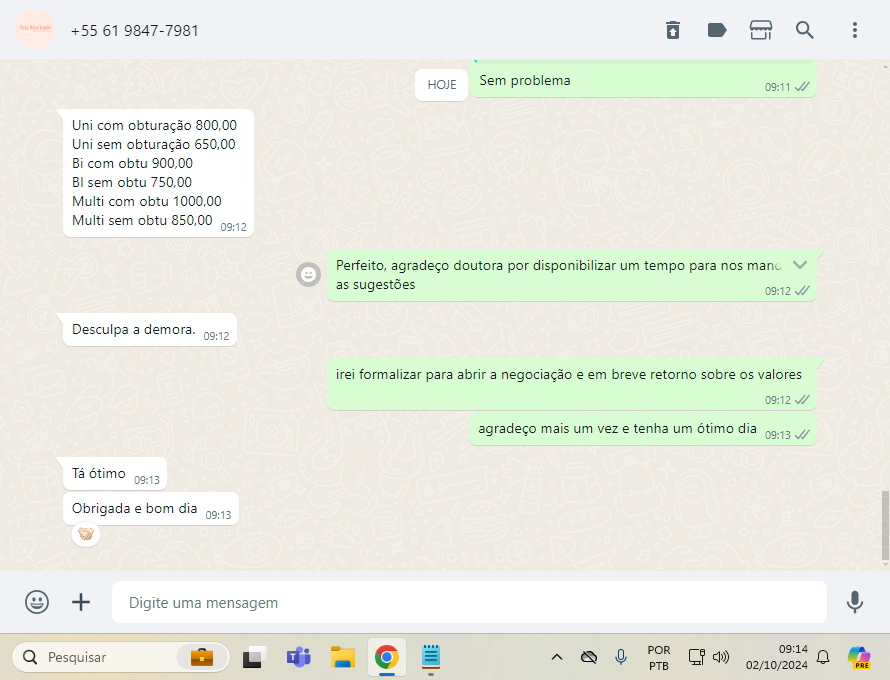890x680 pixels.
Task: Click the 'Digite uma mensagem' input field
Action: pyautogui.click(x=468, y=603)
